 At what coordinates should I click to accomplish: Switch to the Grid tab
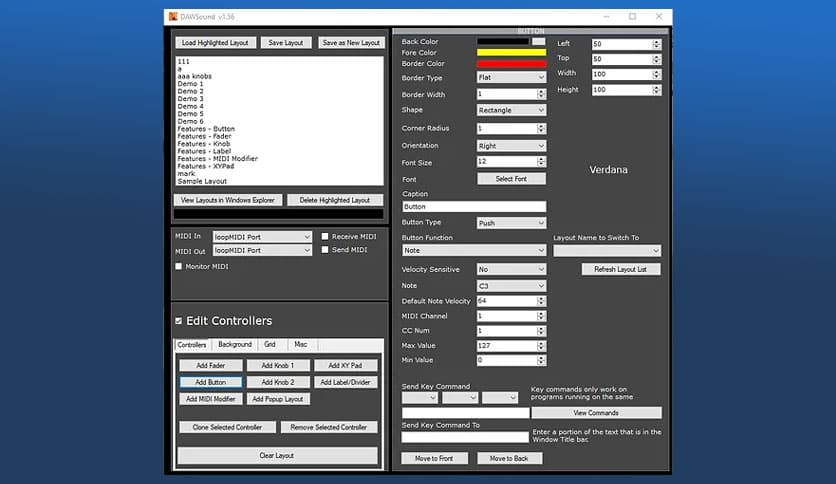270,344
